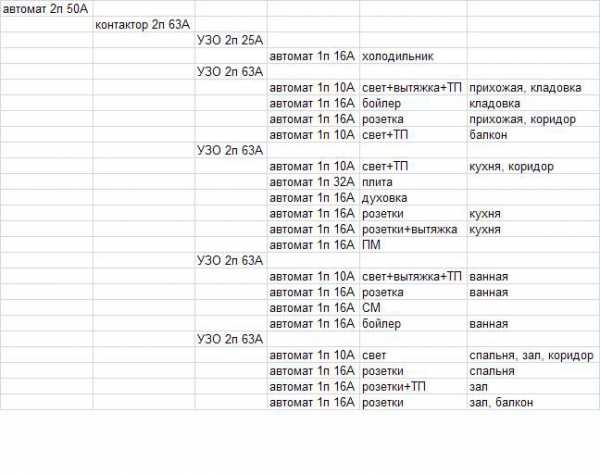Viewport: 600px width, 474px height.
Task: Select the cell containing only 'кладовка'
Action: click(494, 103)
